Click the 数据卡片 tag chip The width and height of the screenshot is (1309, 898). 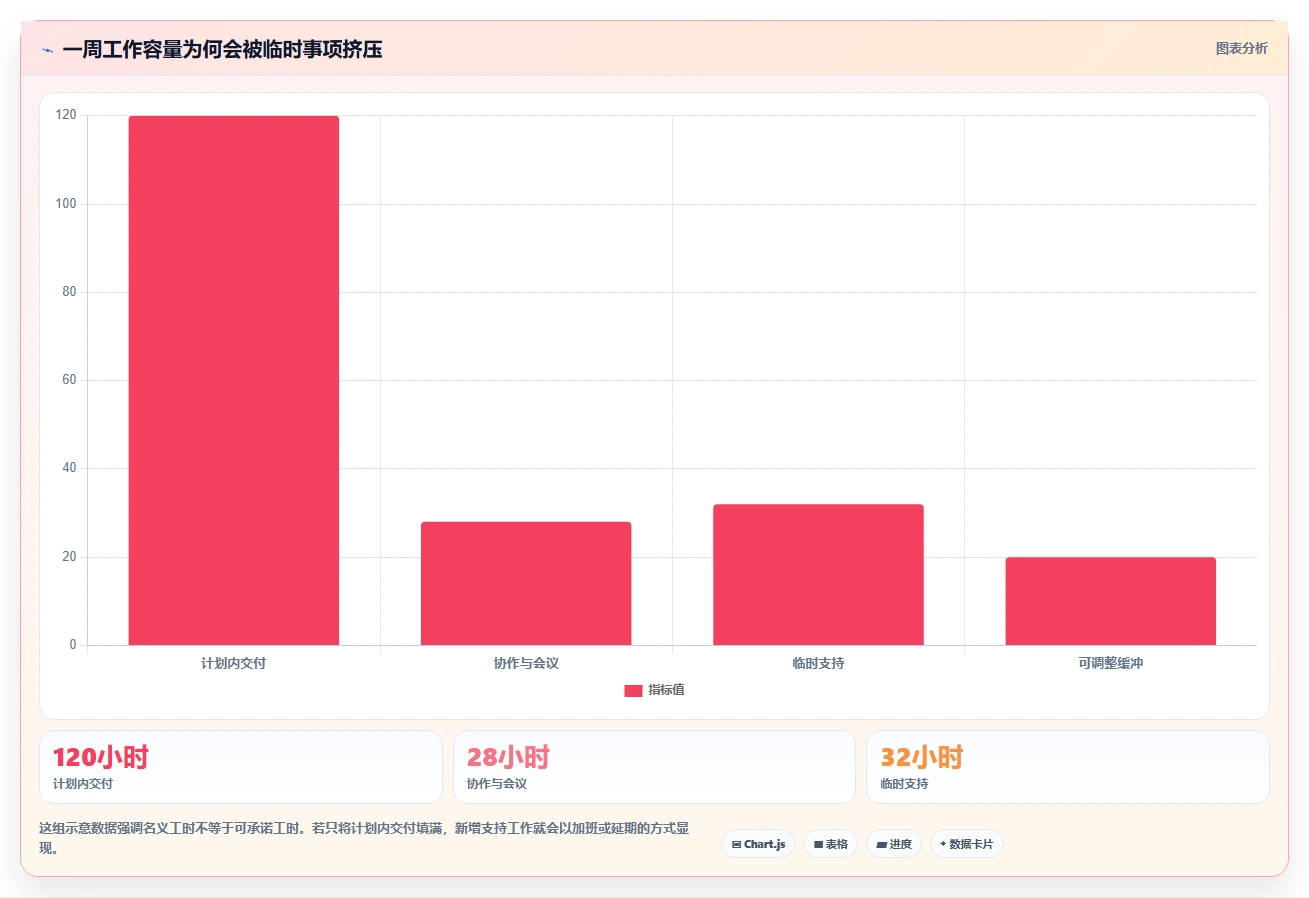point(966,844)
